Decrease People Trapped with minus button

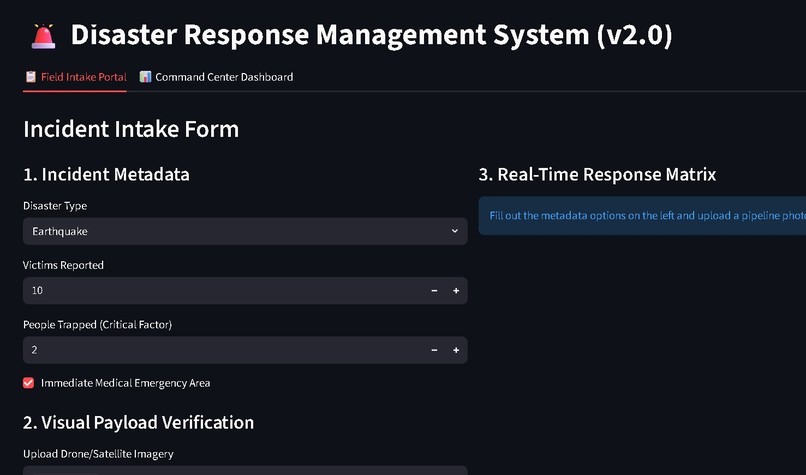pyautogui.click(x=434, y=350)
